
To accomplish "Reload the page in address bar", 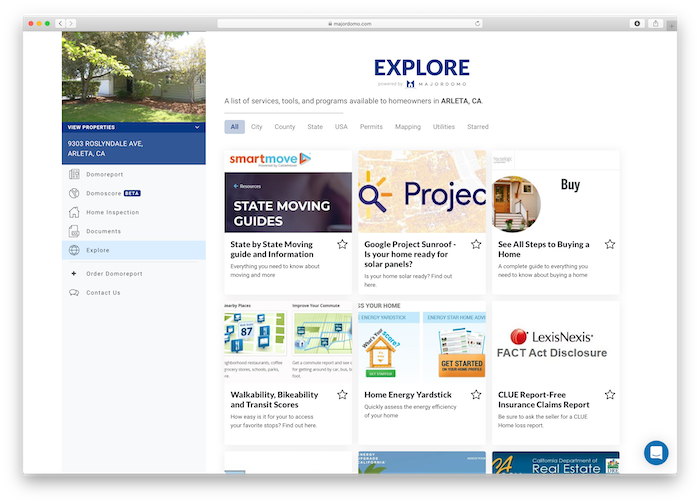I will coord(477,23).
